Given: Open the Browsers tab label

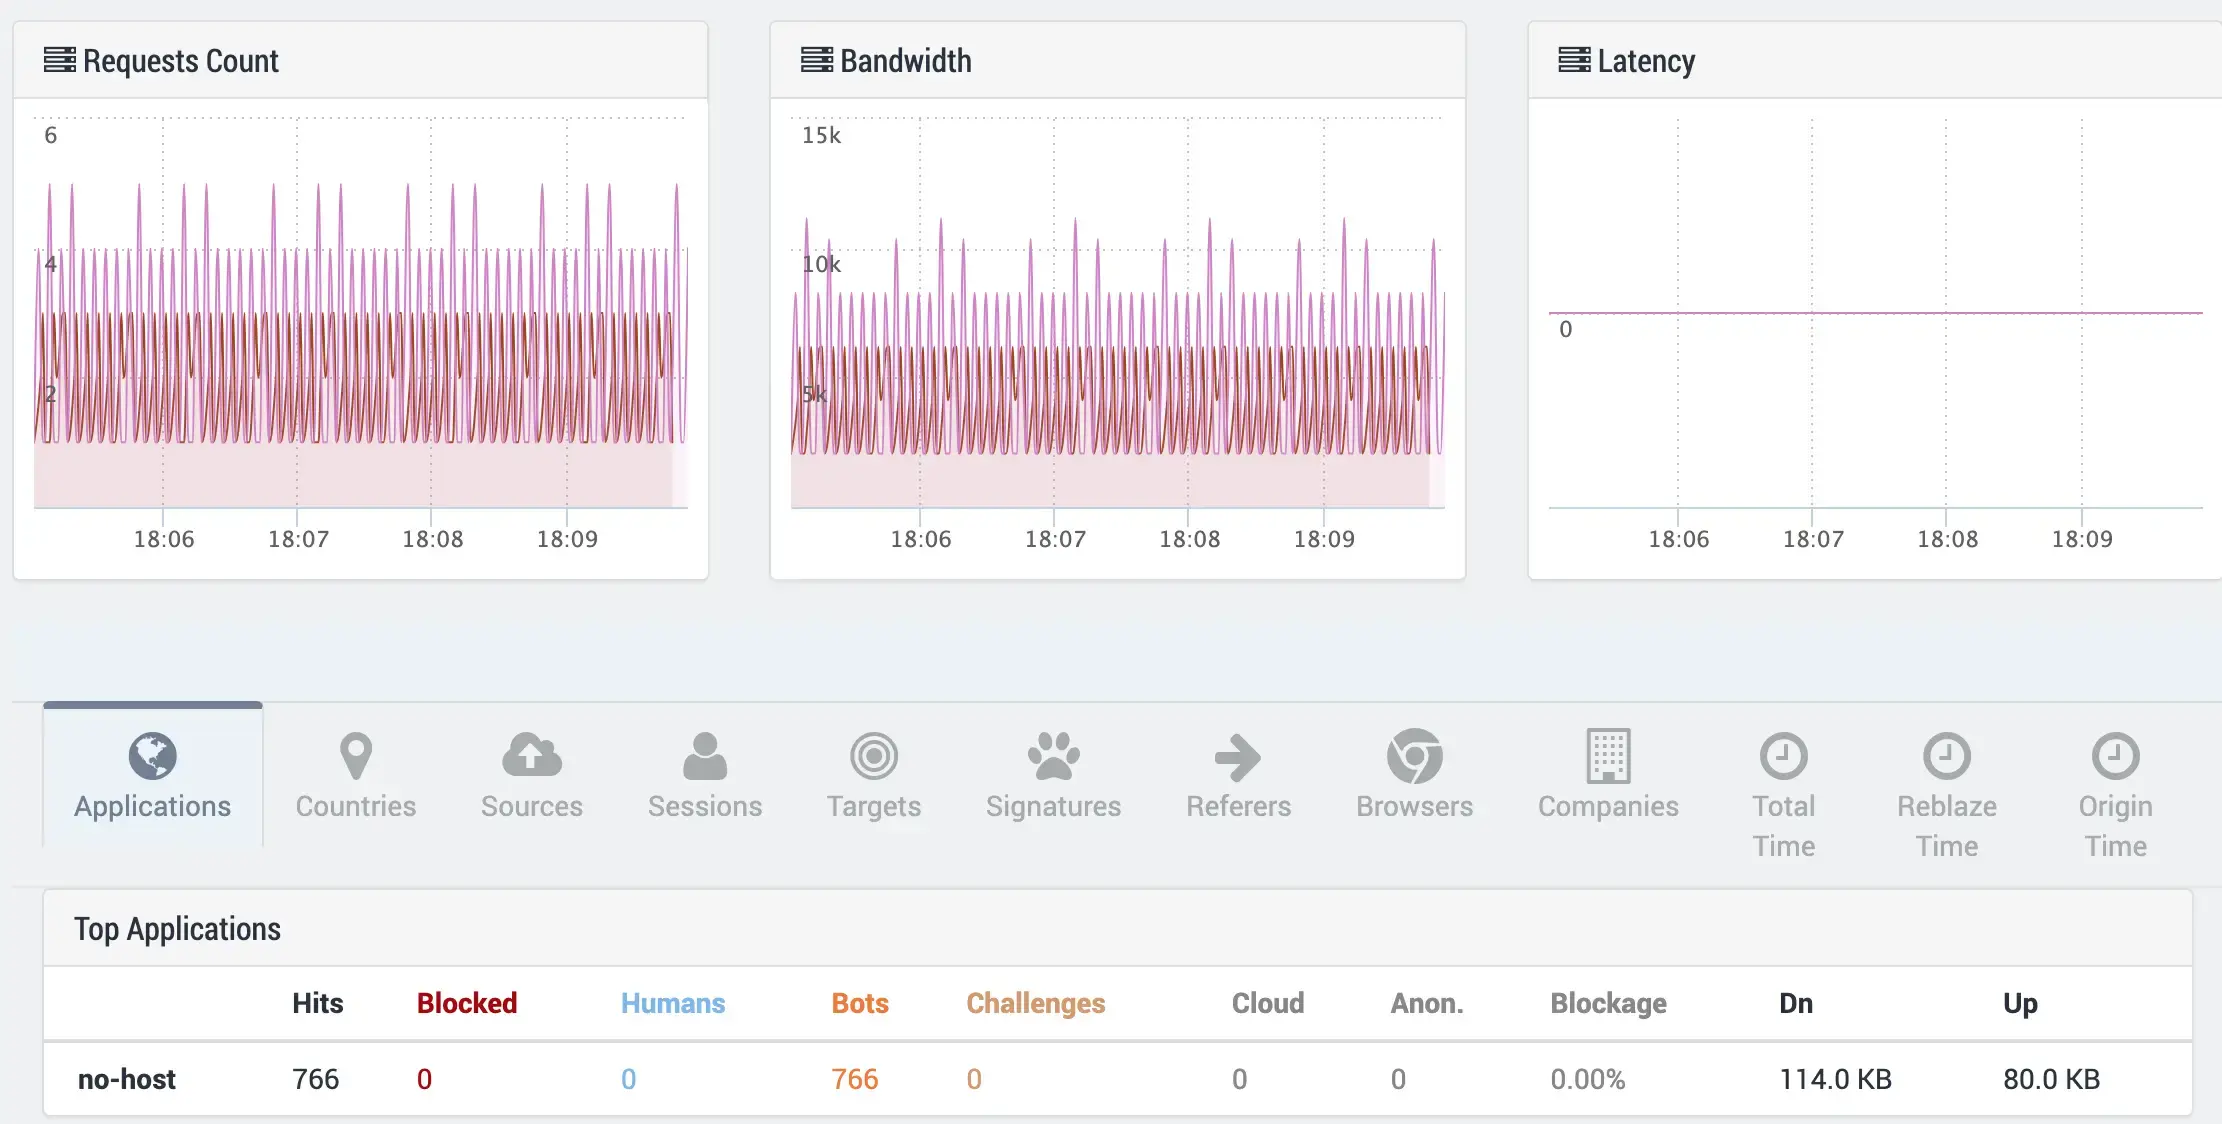Looking at the screenshot, I should 1415,806.
